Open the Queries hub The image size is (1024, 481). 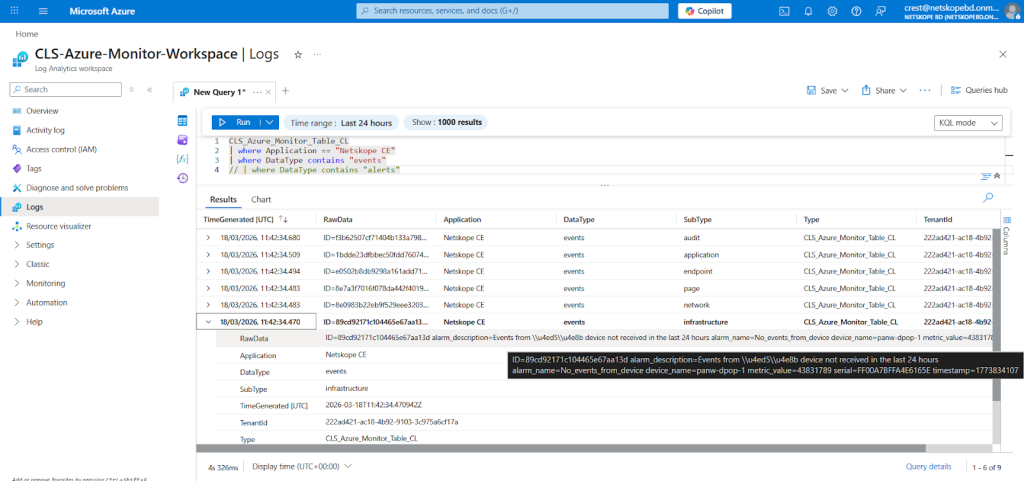pos(979,90)
